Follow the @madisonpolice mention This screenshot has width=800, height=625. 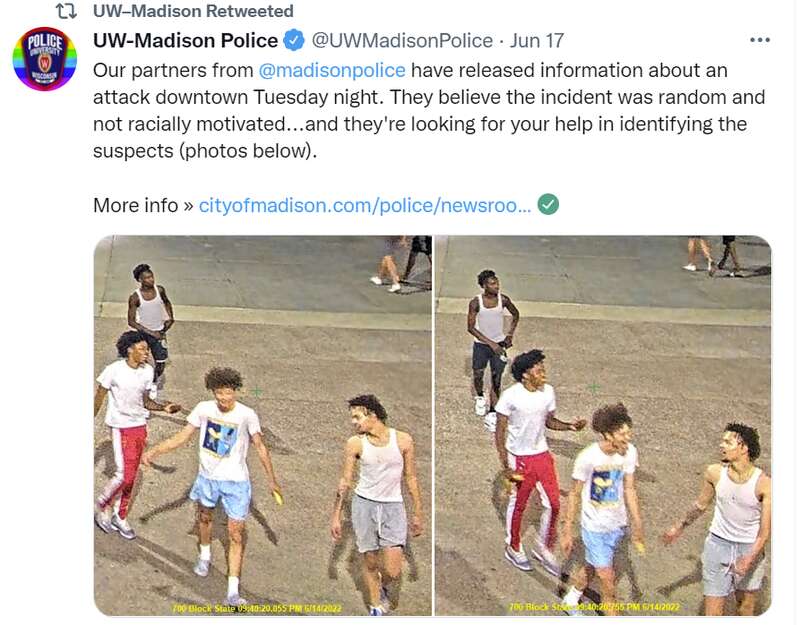click(x=332, y=70)
